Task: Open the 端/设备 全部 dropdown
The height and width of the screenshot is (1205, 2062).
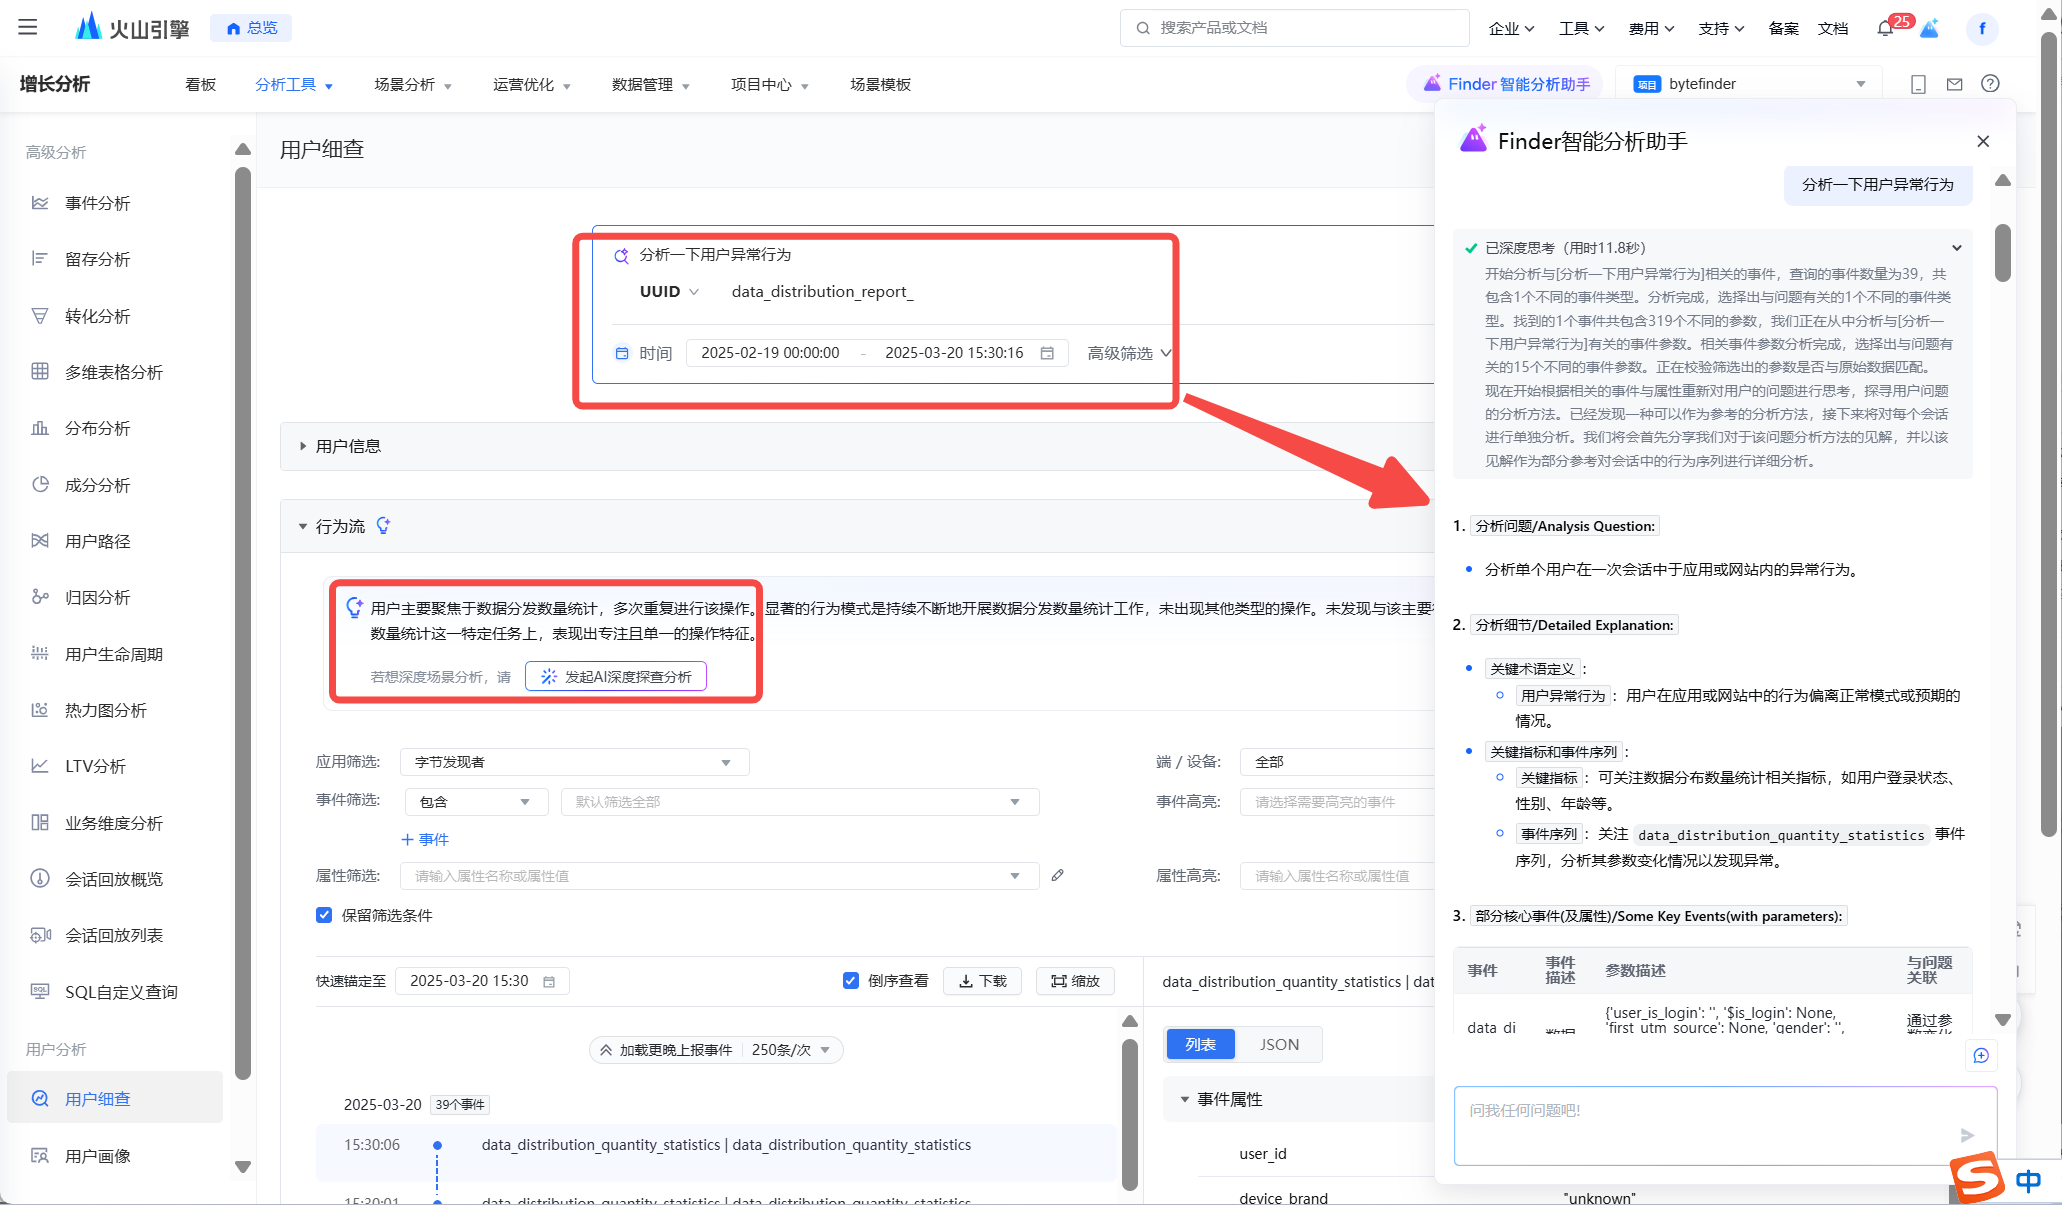Action: tap(1338, 762)
